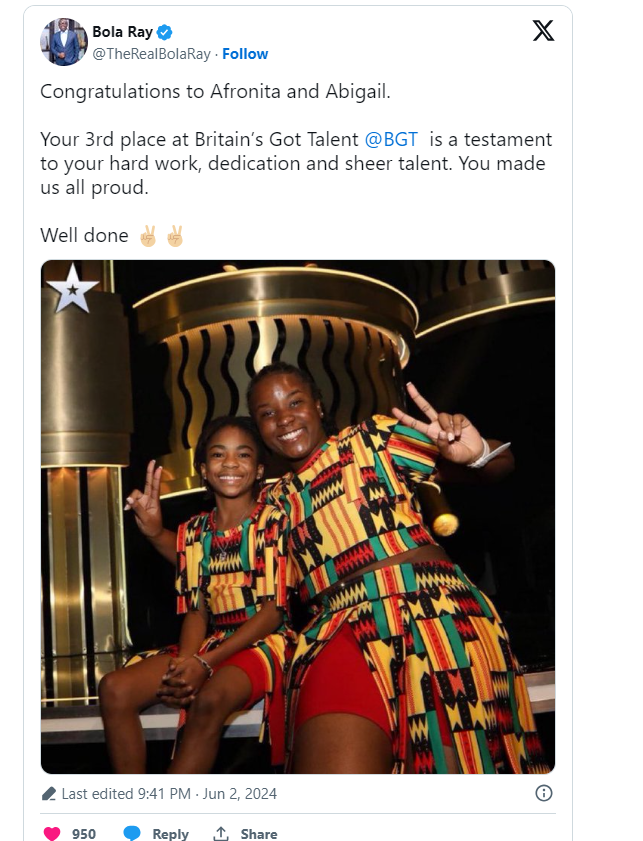
Task: Click the white star icon on the photo
Action: click(73, 290)
